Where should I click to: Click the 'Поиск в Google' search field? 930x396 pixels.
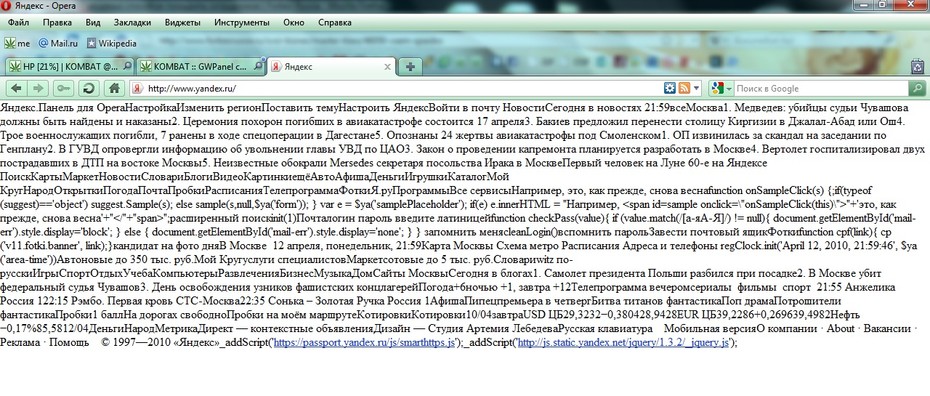tap(821, 88)
